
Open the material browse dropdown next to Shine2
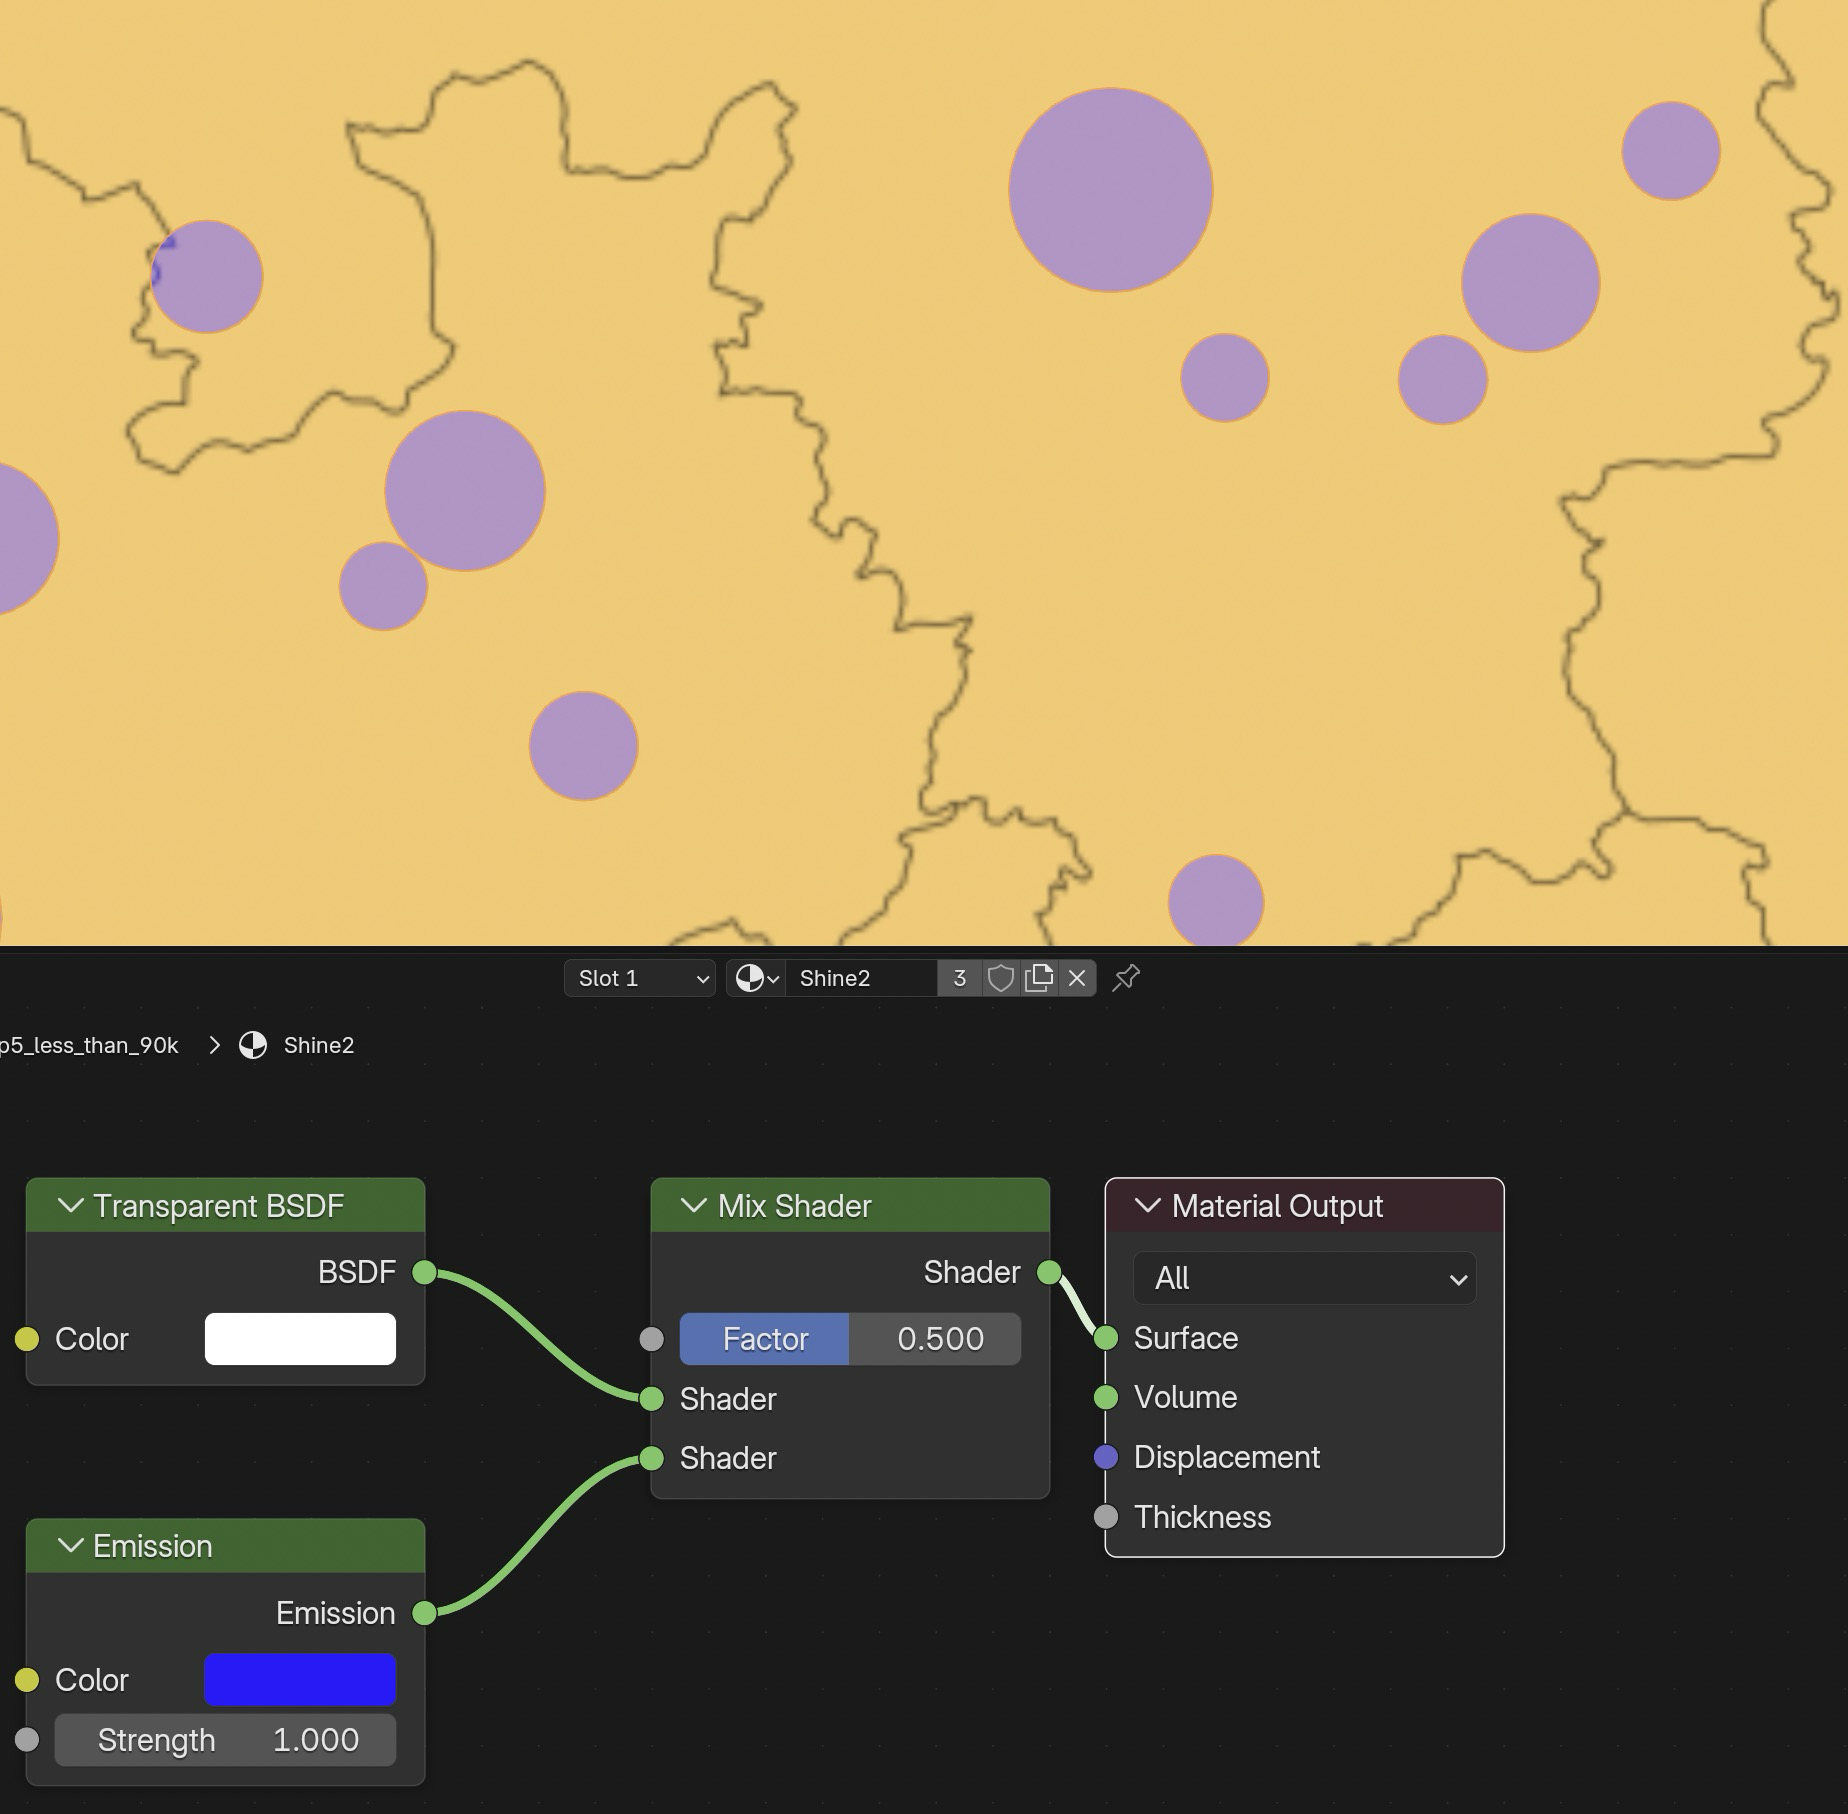pyautogui.click(x=755, y=978)
